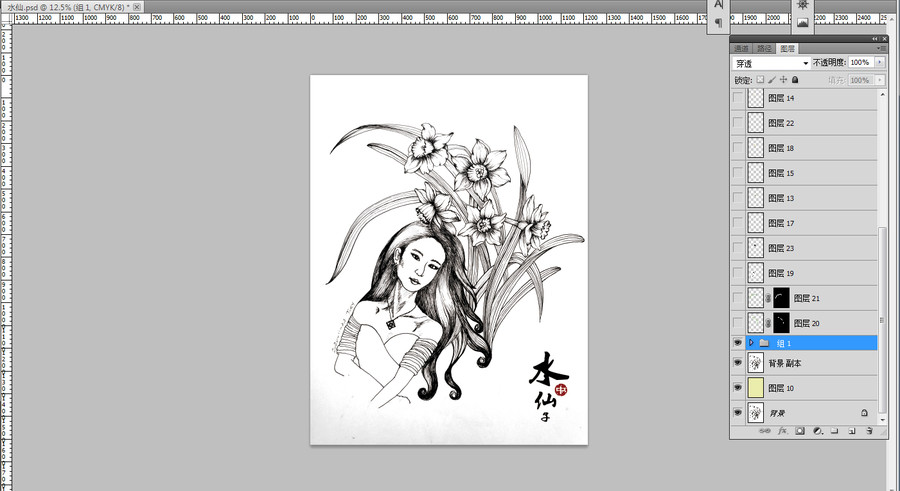Show layer 图层 21 visibility

(x=738, y=297)
